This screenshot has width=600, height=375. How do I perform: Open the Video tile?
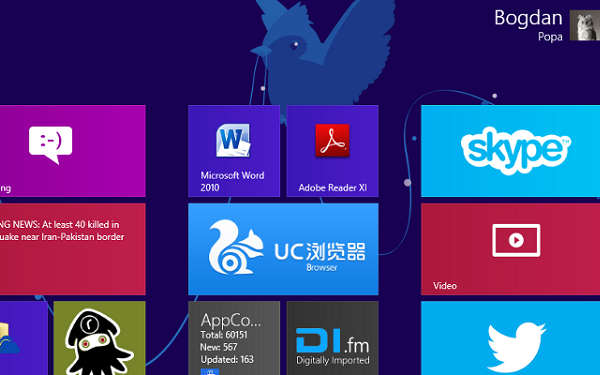(x=510, y=249)
